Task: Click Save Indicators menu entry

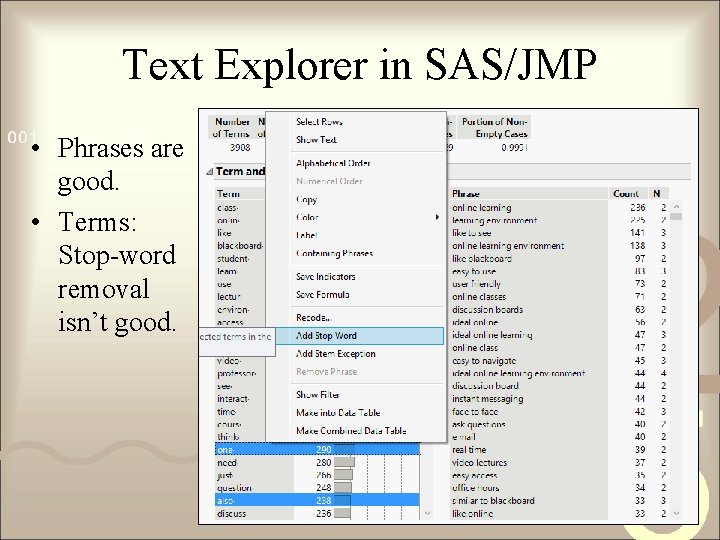Action: point(326,277)
